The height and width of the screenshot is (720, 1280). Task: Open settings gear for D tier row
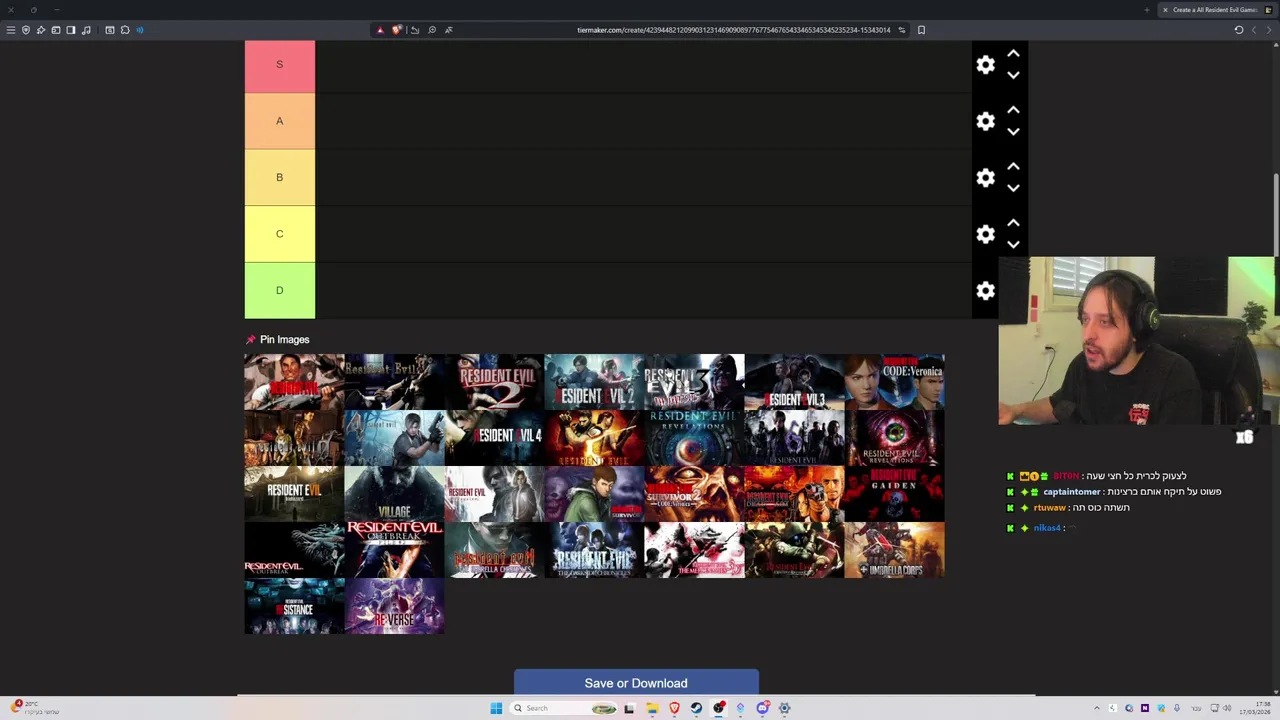(985, 291)
